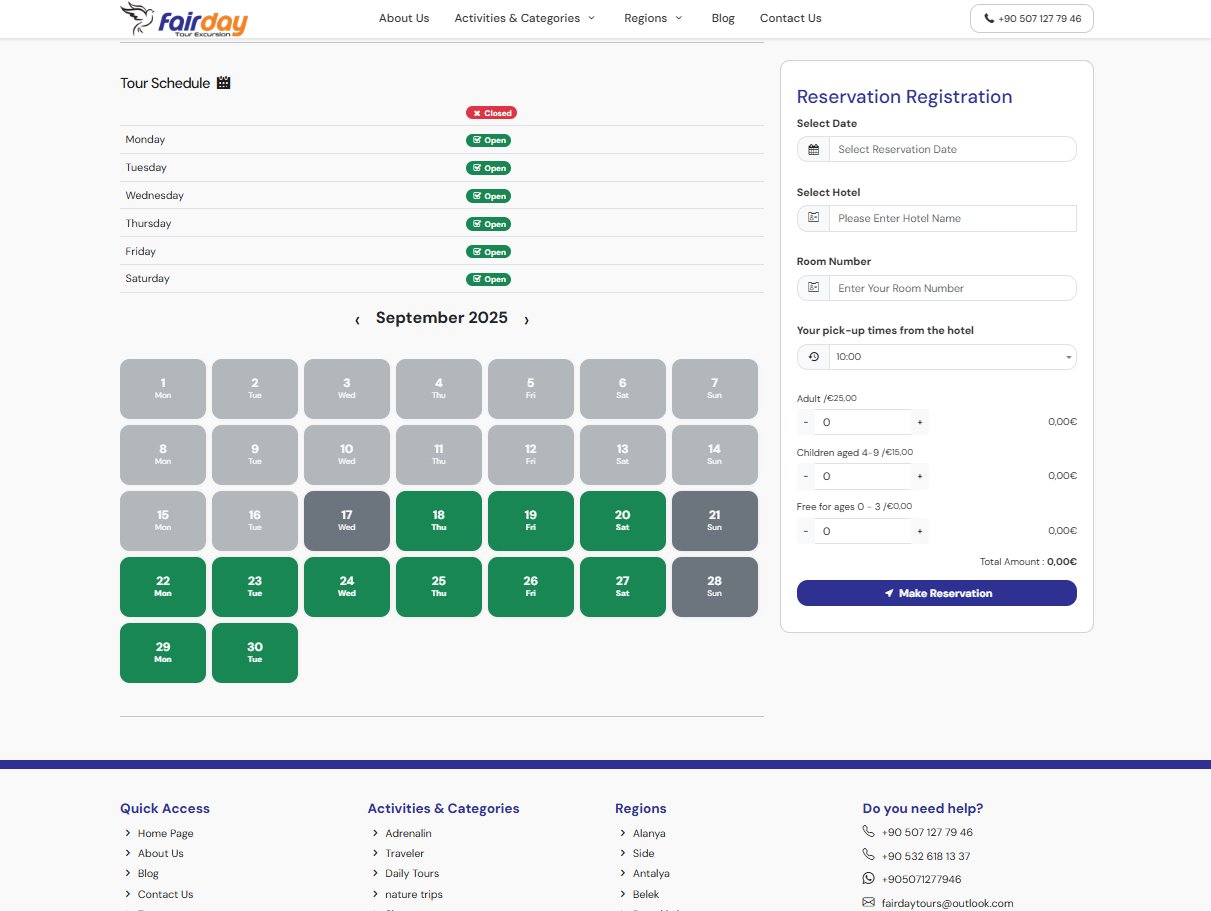This screenshot has width=1211, height=911.
Task: Click the phone number button in header
Action: coord(1031,19)
